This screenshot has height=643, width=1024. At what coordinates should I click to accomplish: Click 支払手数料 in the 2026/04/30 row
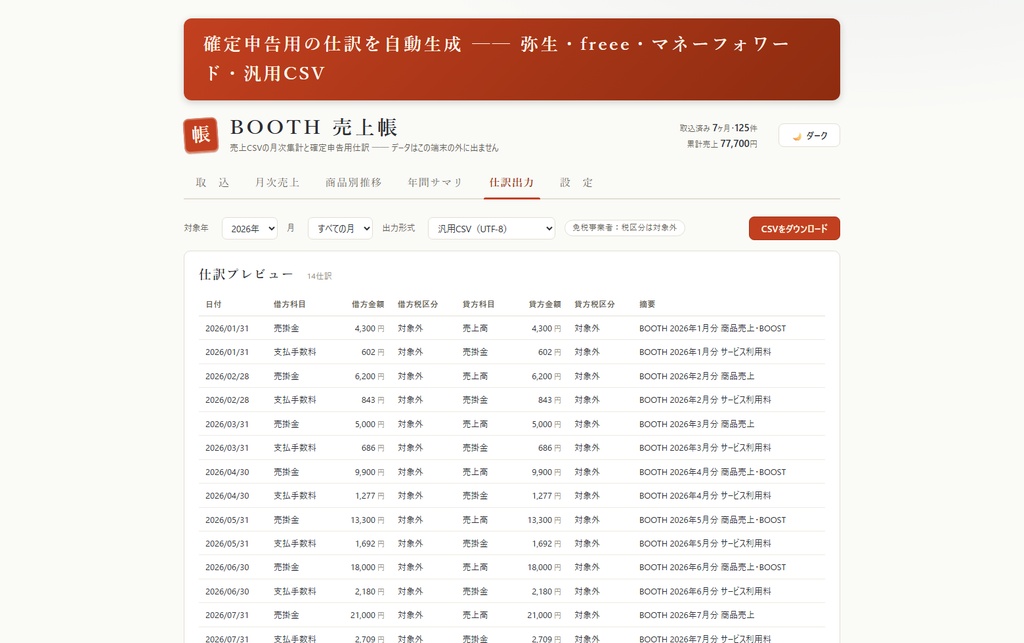[295, 495]
